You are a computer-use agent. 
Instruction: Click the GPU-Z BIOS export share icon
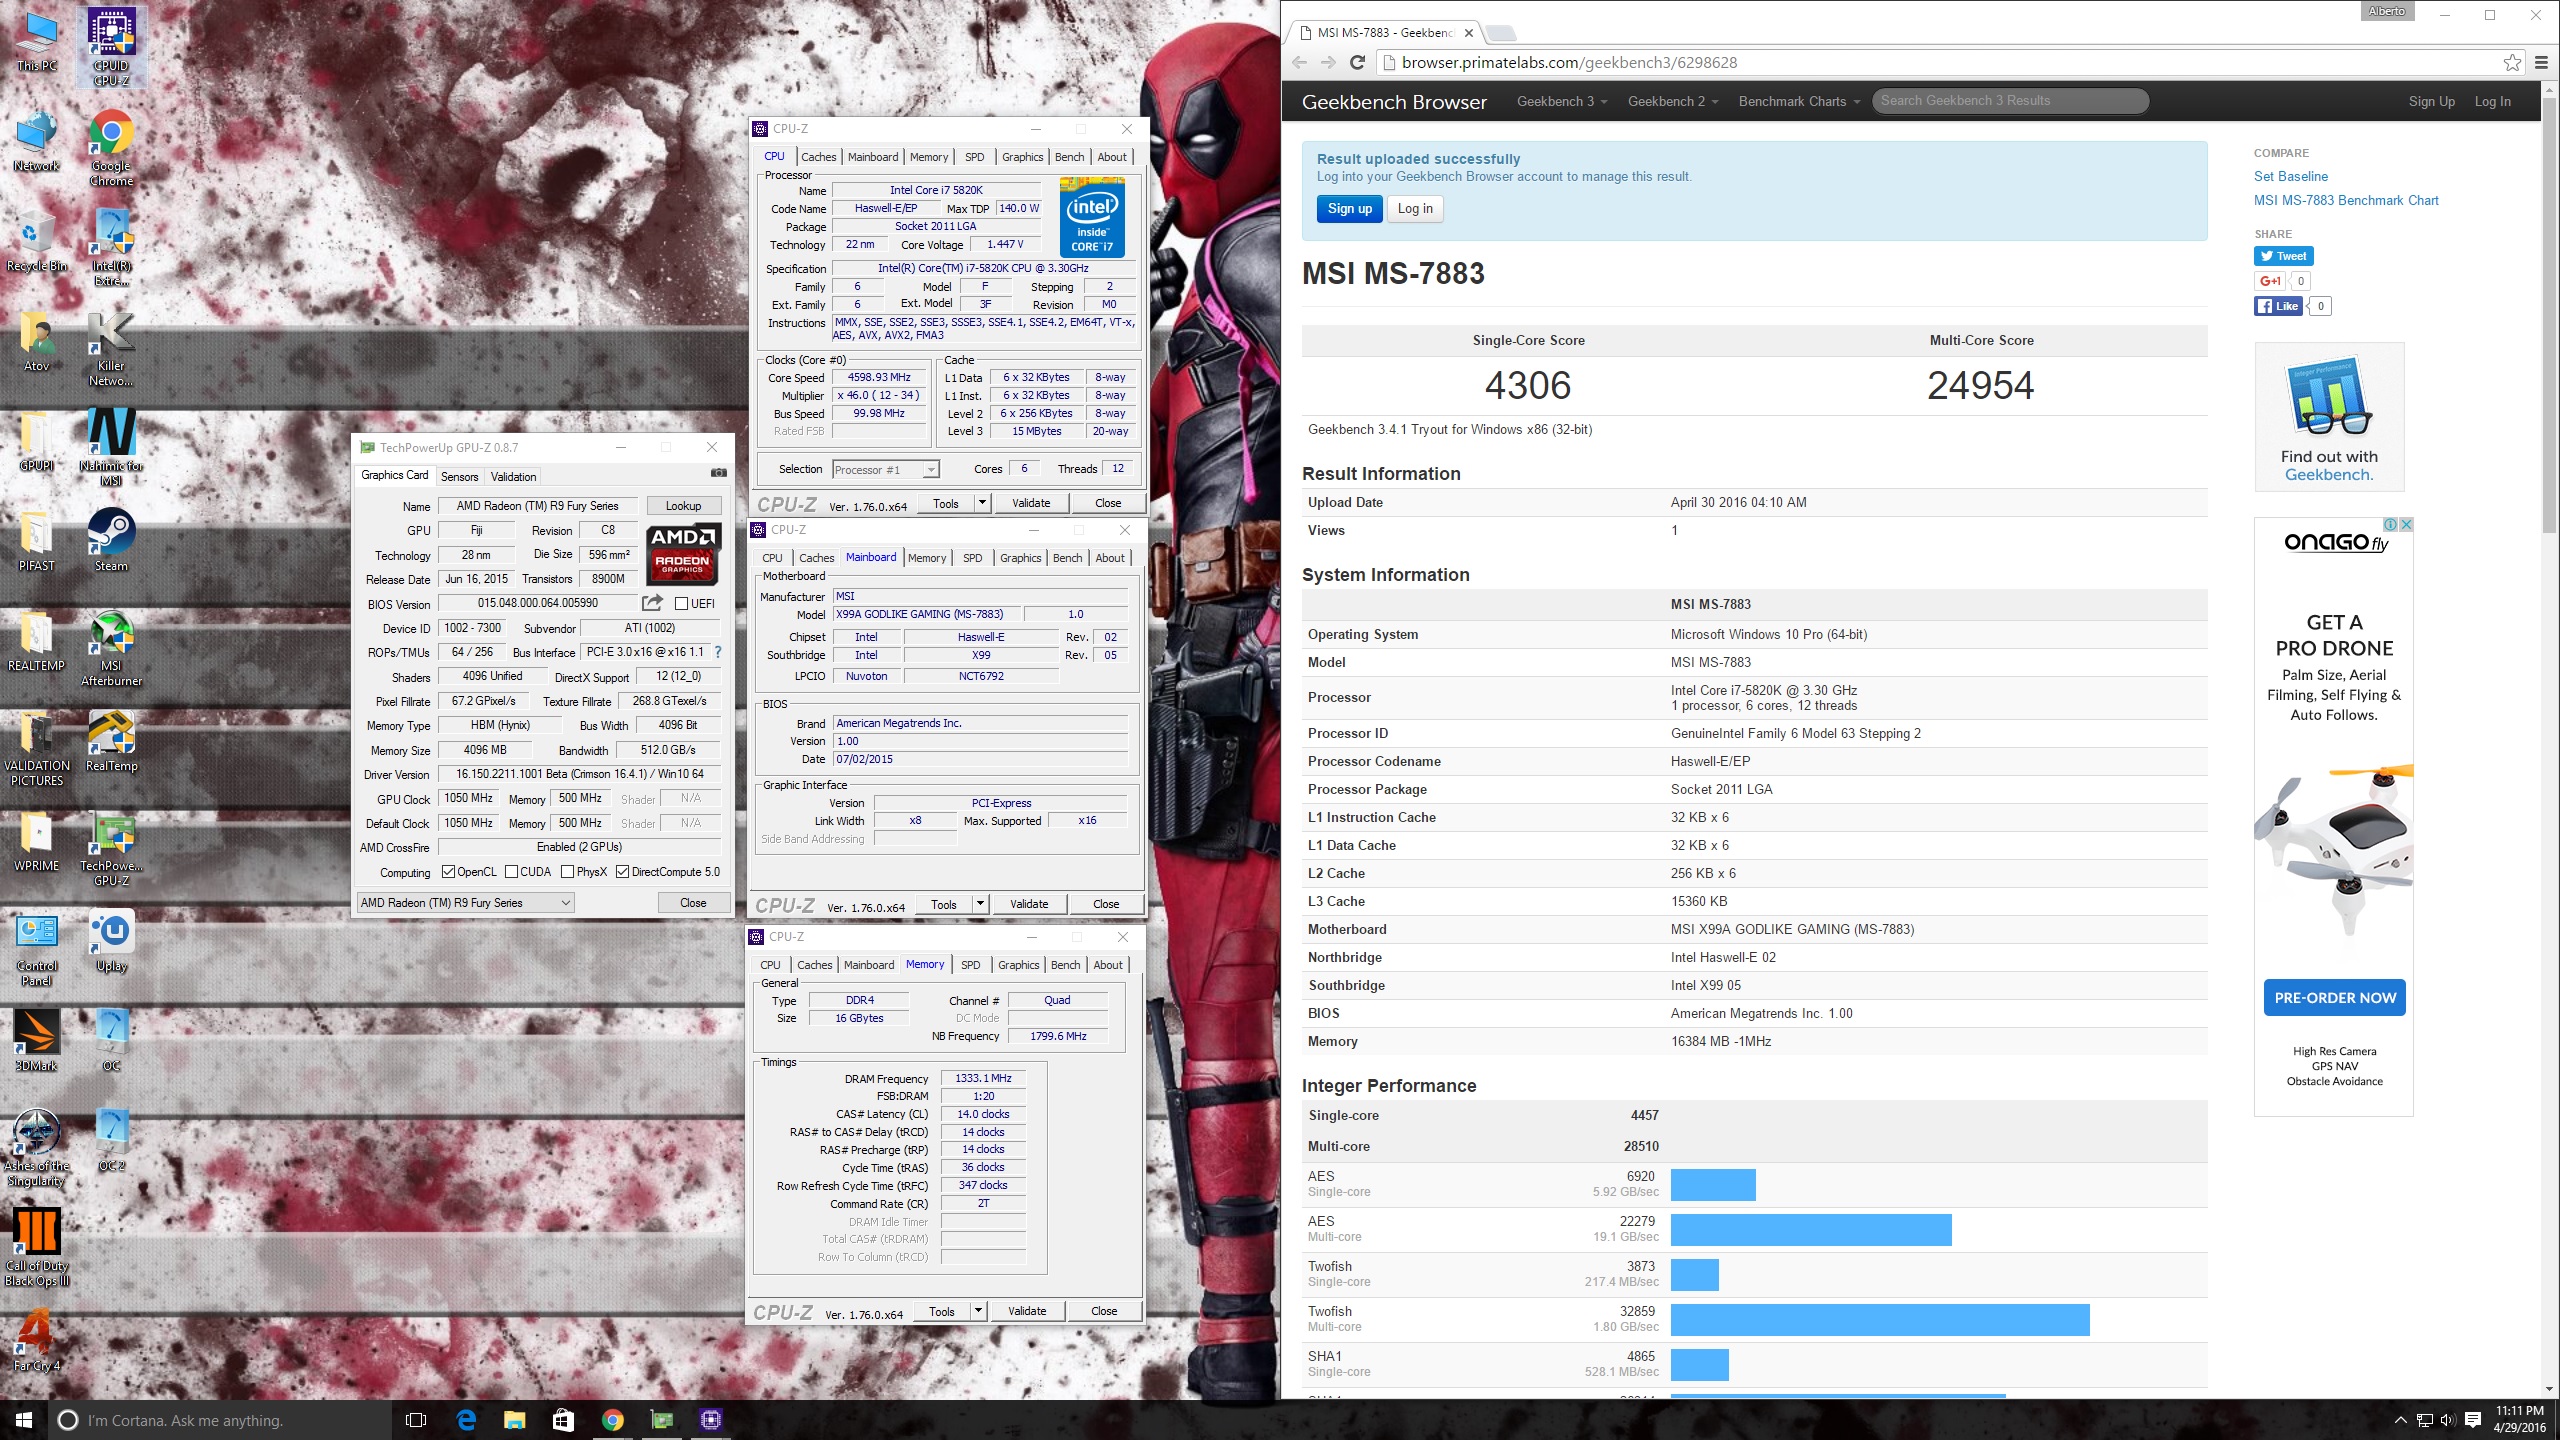pyautogui.click(x=652, y=603)
